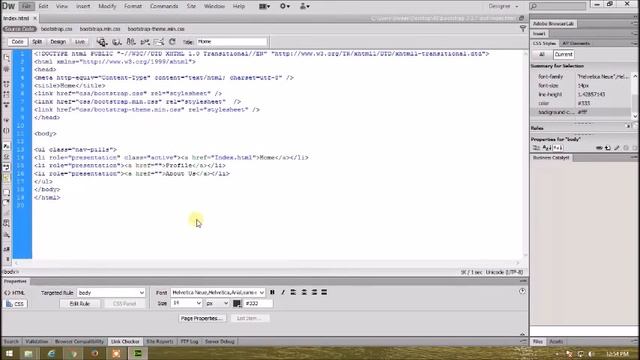The height and width of the screenshot is (360, 640).
Task: Open the Site menu
Action: [x=191, y=6]
